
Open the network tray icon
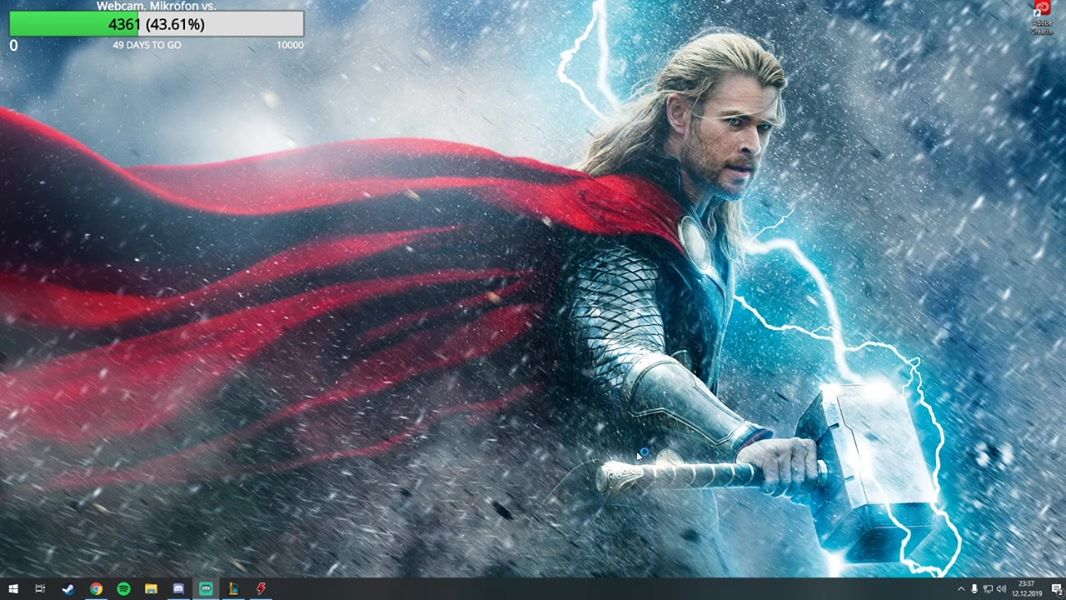coord(988,589)
